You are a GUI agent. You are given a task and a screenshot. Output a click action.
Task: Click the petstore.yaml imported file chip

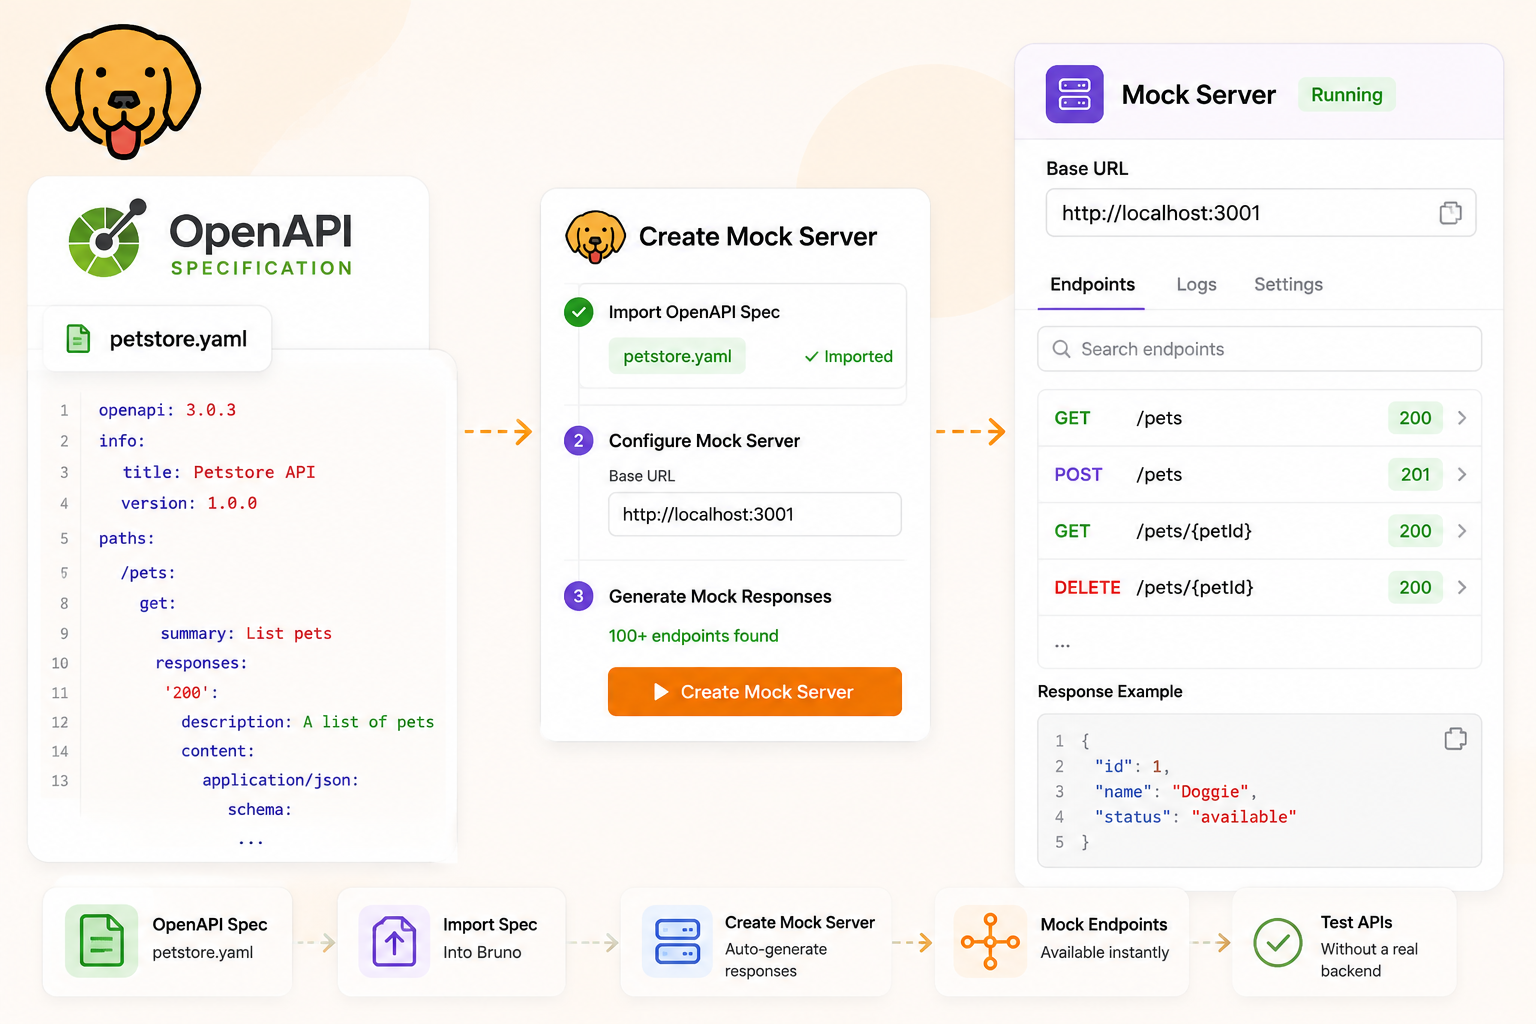[677, 356]
